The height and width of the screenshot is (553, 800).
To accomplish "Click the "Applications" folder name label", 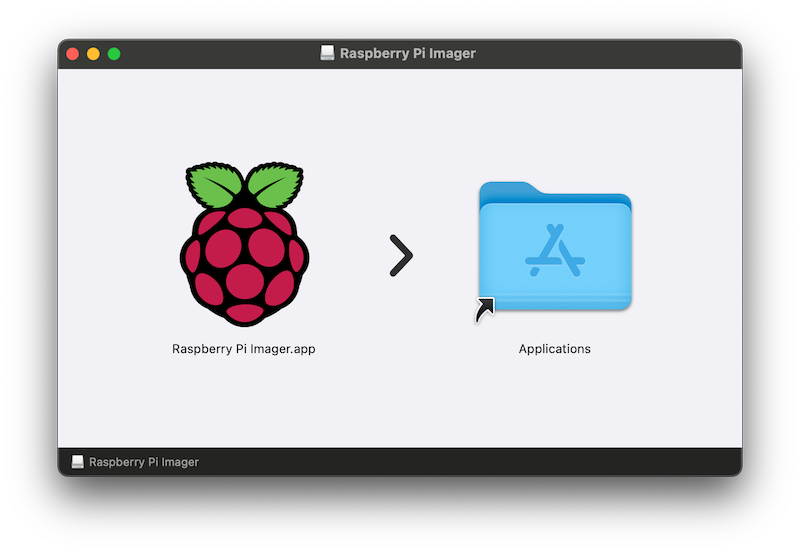I will [555, 349].
